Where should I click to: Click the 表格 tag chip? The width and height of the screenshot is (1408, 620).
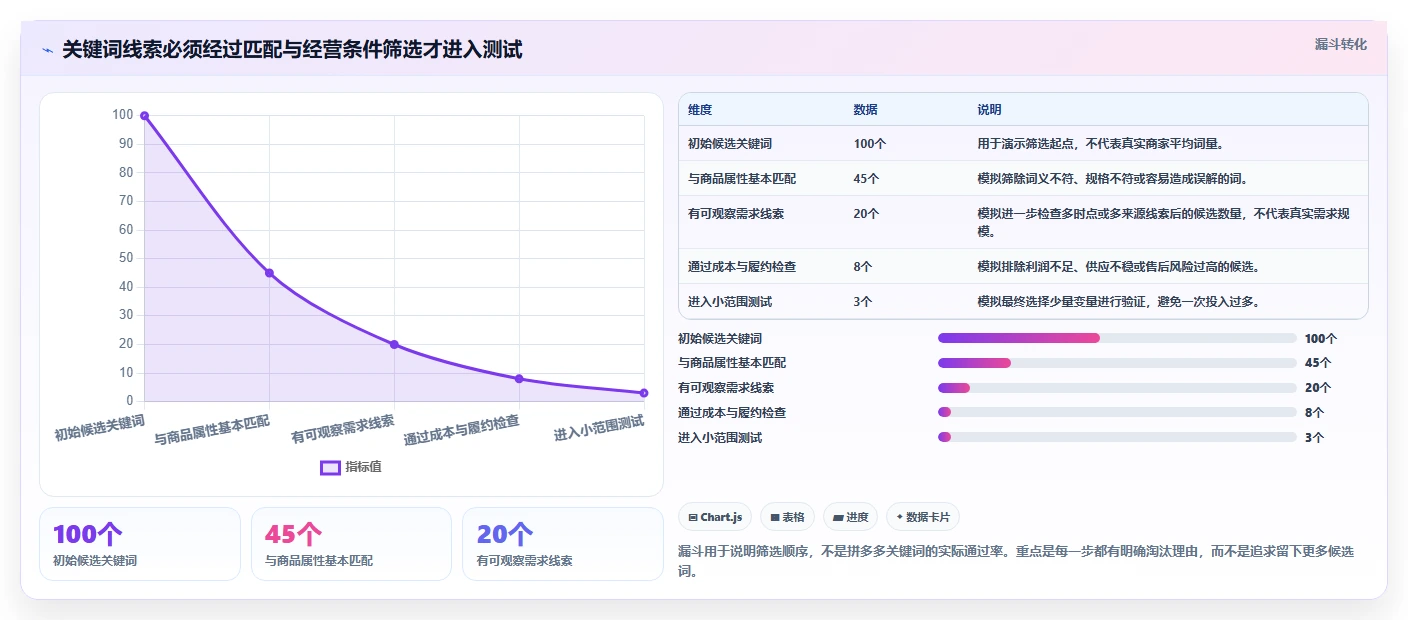pos(788,517)
